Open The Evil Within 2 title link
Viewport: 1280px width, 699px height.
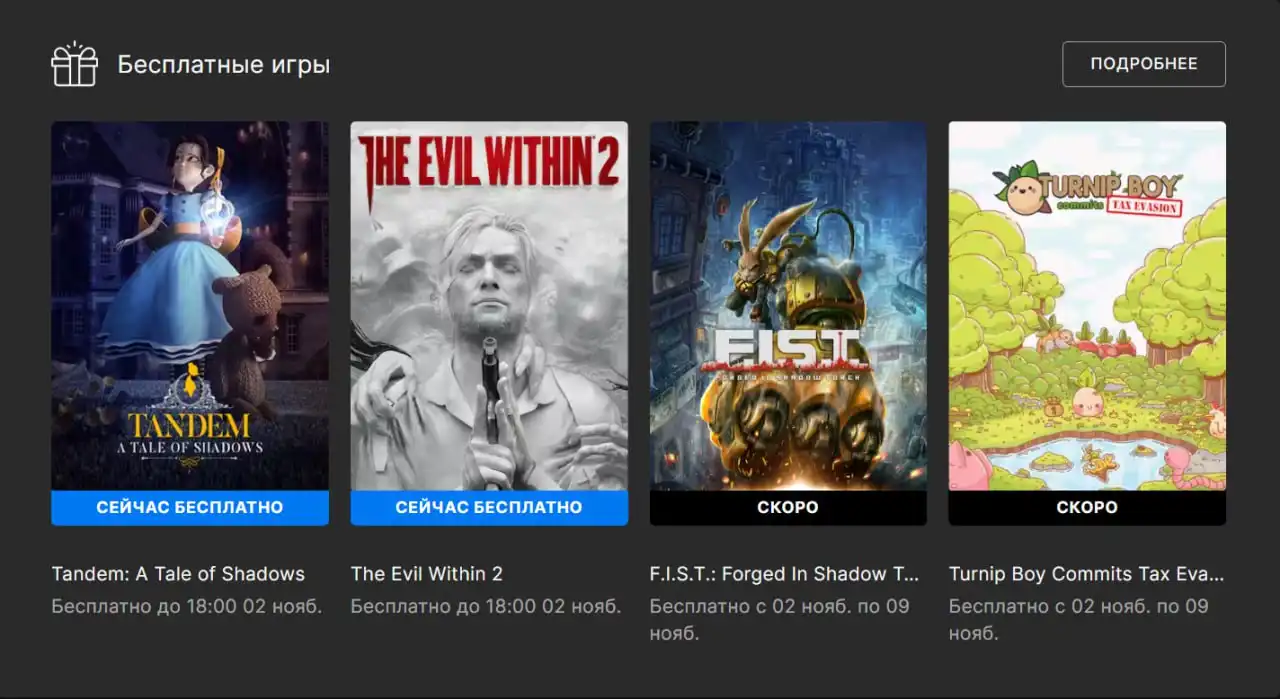[427, 574]
